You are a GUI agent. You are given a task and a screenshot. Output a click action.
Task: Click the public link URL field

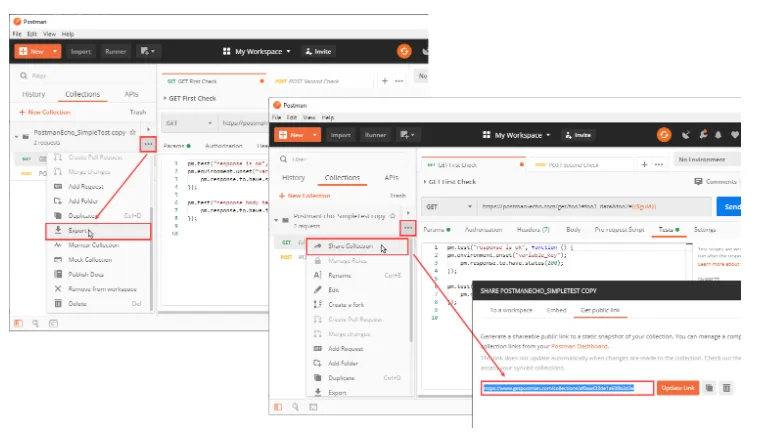[x=567, y=388]
